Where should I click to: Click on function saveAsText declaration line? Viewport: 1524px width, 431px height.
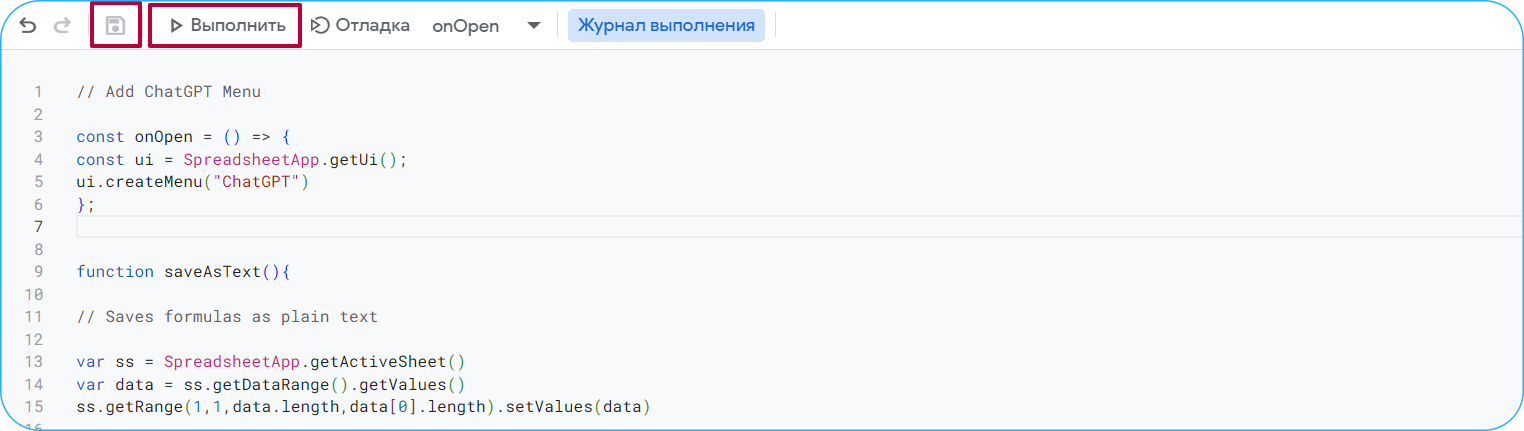tap(182, 272)
